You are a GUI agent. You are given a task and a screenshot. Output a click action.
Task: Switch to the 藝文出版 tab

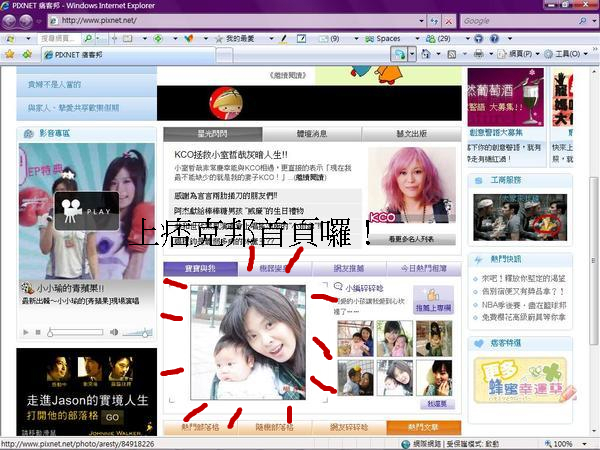(411, 134)
